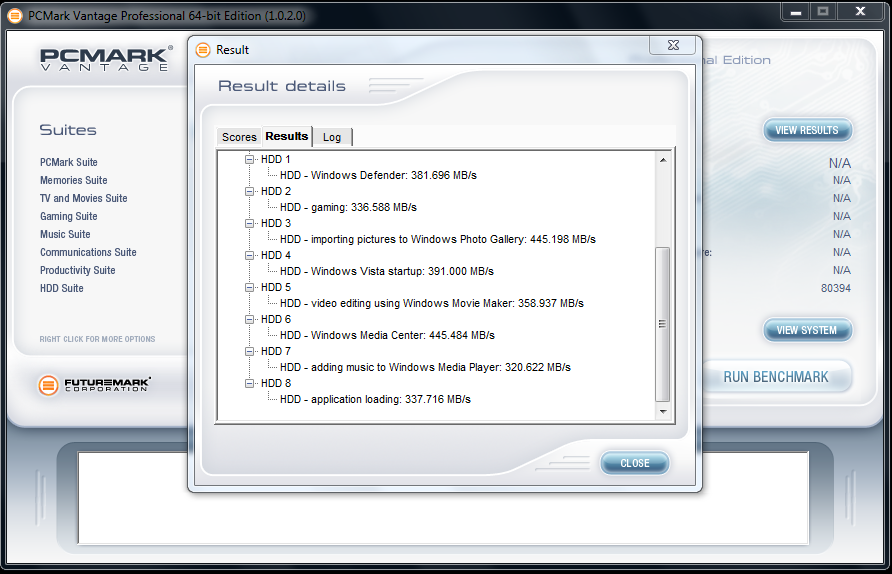Collapse the HDD 3 tree node

tap(249, 224)
